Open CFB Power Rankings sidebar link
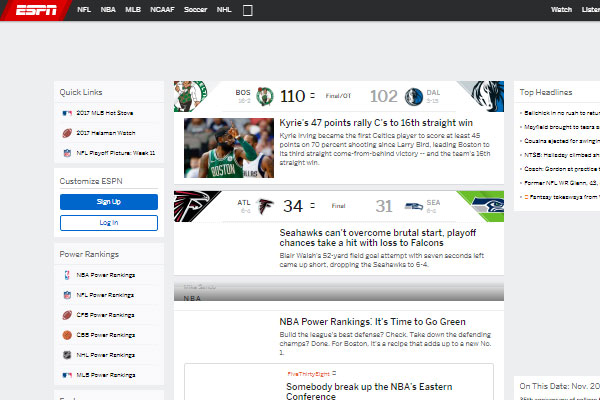This screenshot has width=600, height=400. [105, 315]
